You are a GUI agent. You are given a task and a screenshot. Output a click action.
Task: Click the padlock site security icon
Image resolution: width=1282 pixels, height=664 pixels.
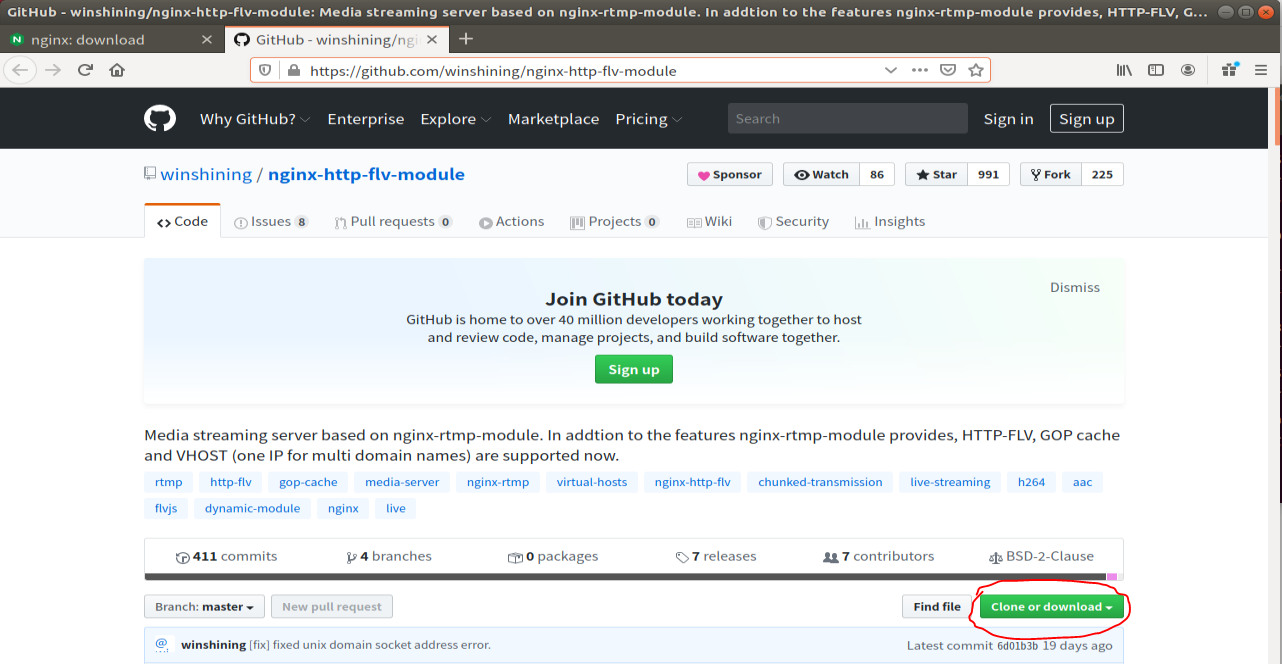tap(293, 71)
